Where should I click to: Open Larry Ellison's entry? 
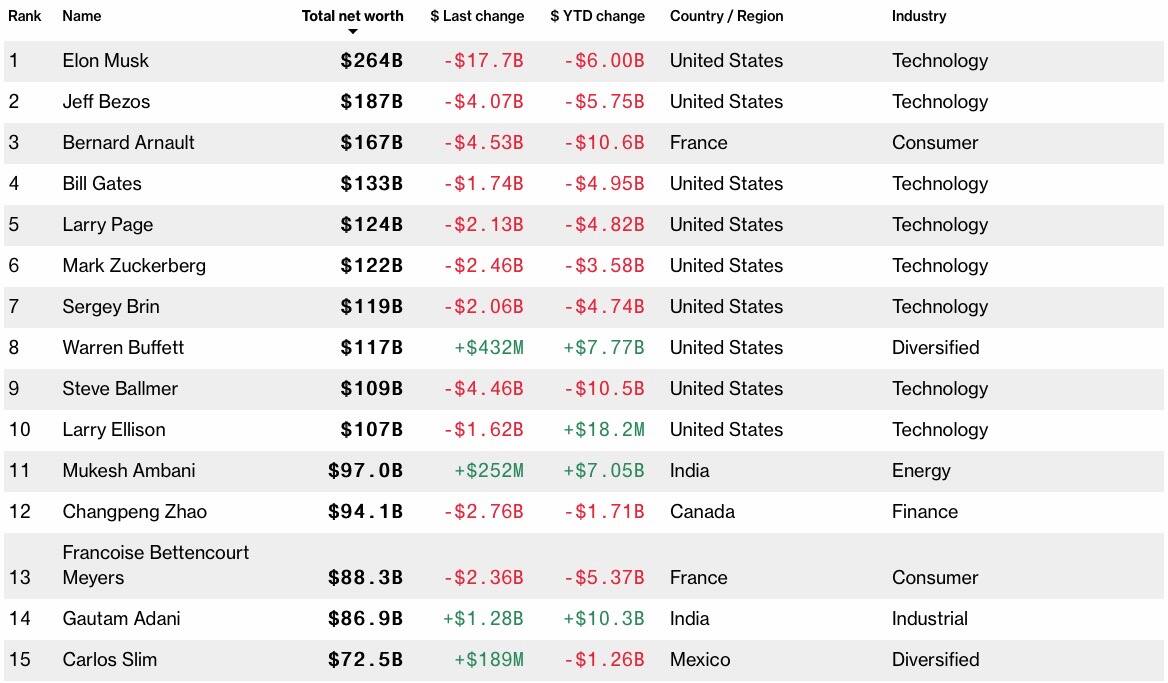(x=114, y=430)
